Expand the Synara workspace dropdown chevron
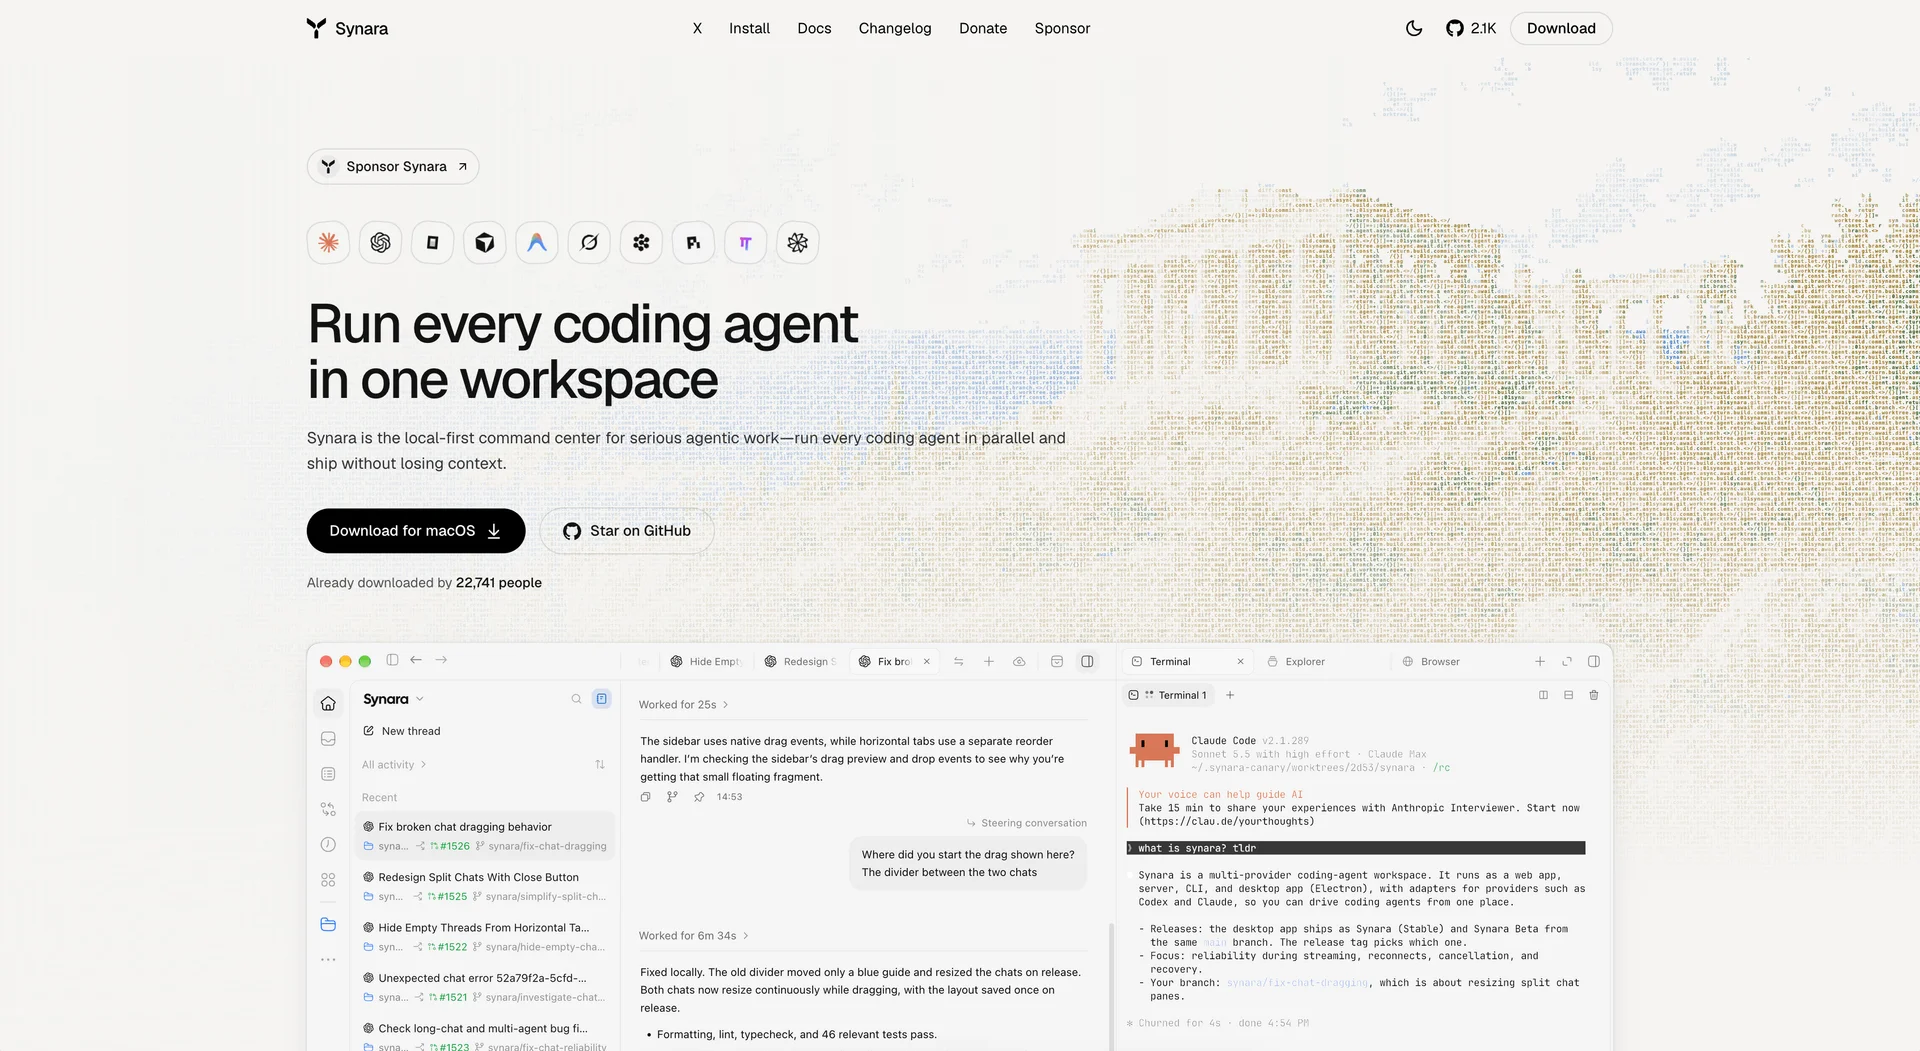 coord(420,699)
